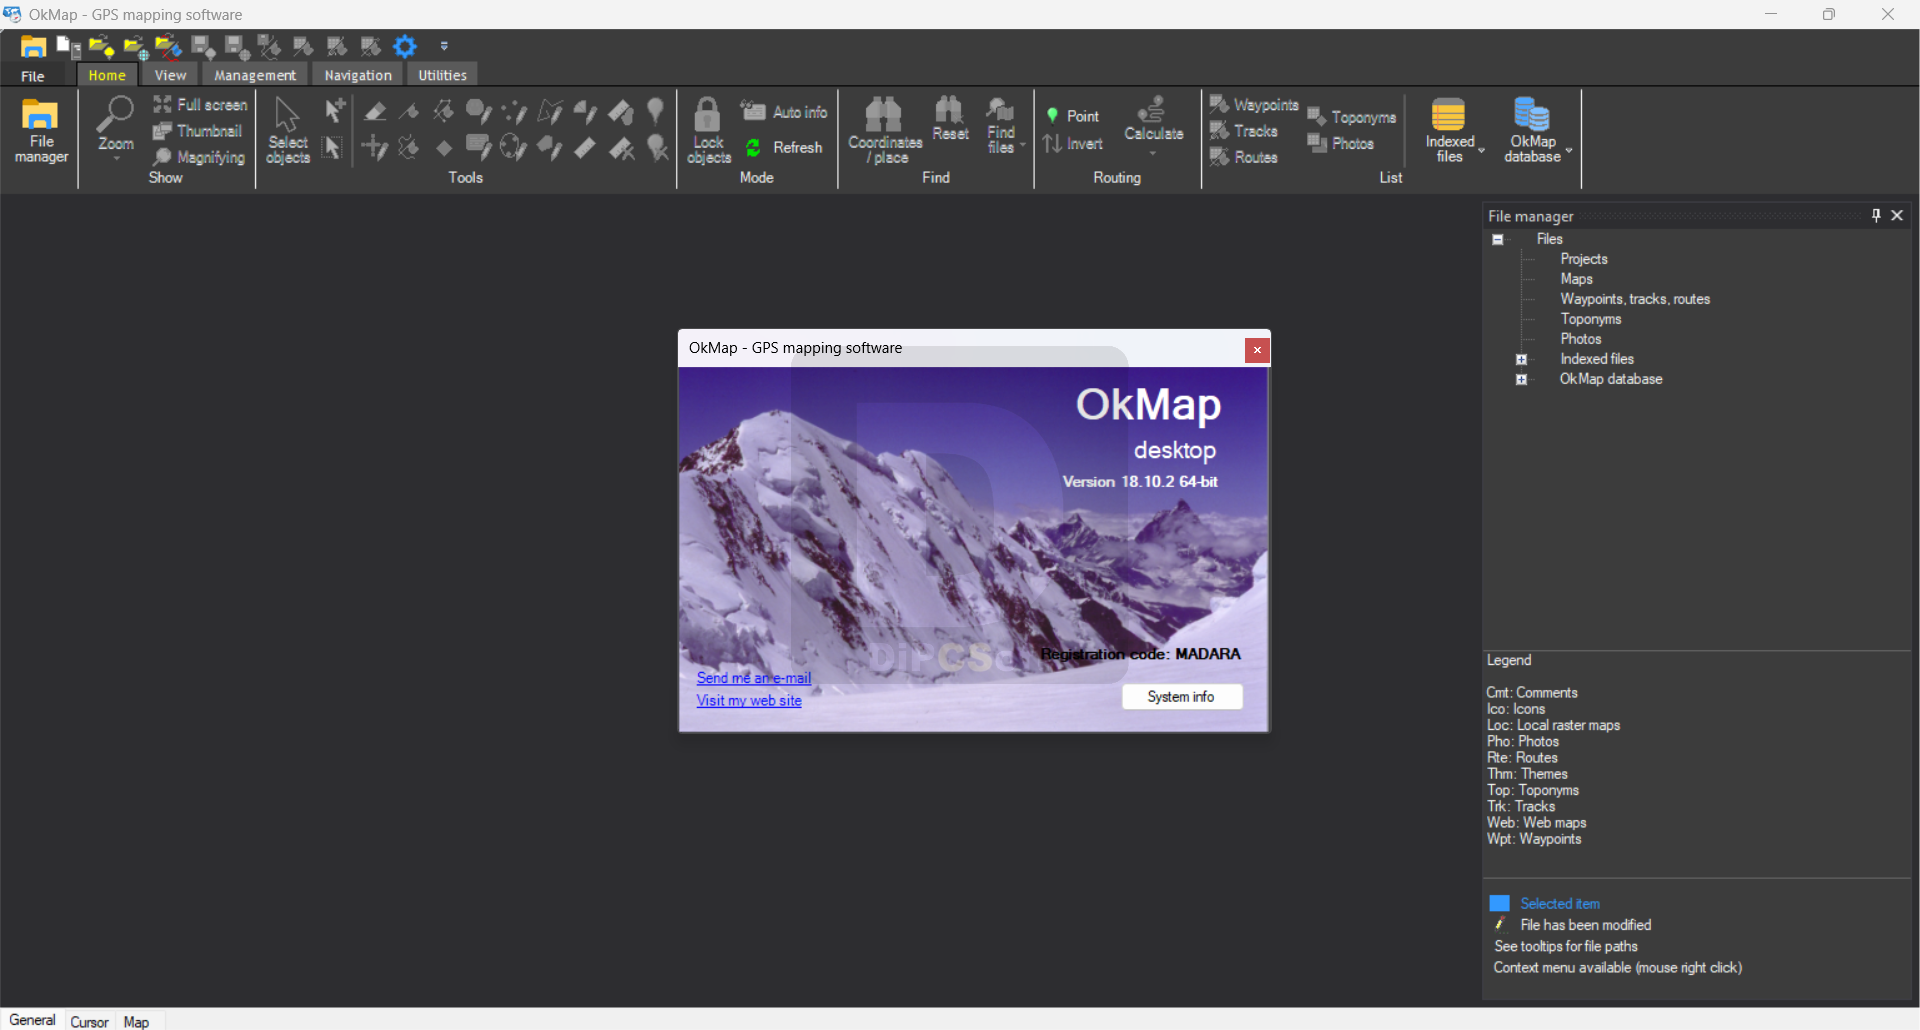Screen dimensions: 1920x1030
Task: Select Projects in file tree
Action: click(x=1584, y=259)
